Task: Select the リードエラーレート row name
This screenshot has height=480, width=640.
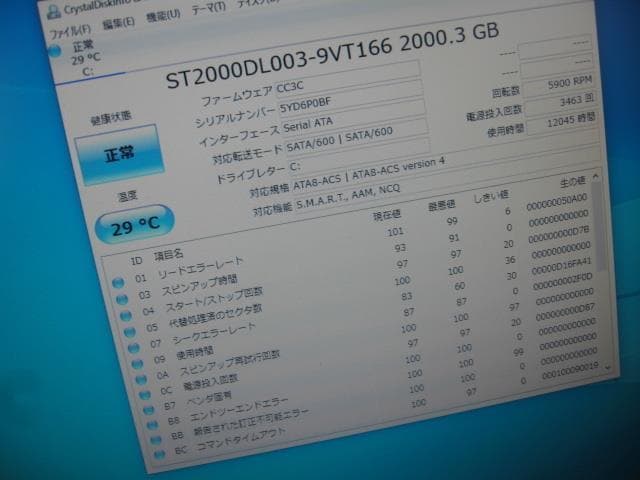Action: tap(200, 268)
